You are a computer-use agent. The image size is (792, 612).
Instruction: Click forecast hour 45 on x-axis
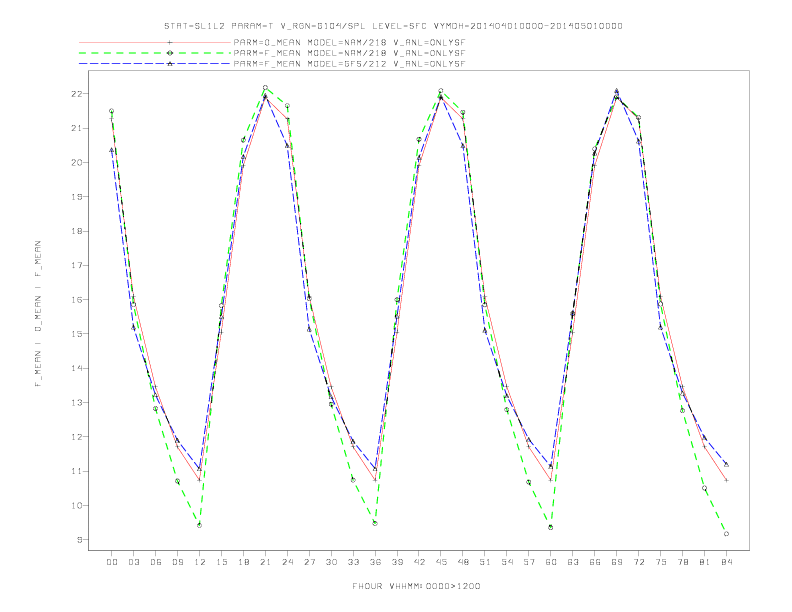tap(441, 562)
